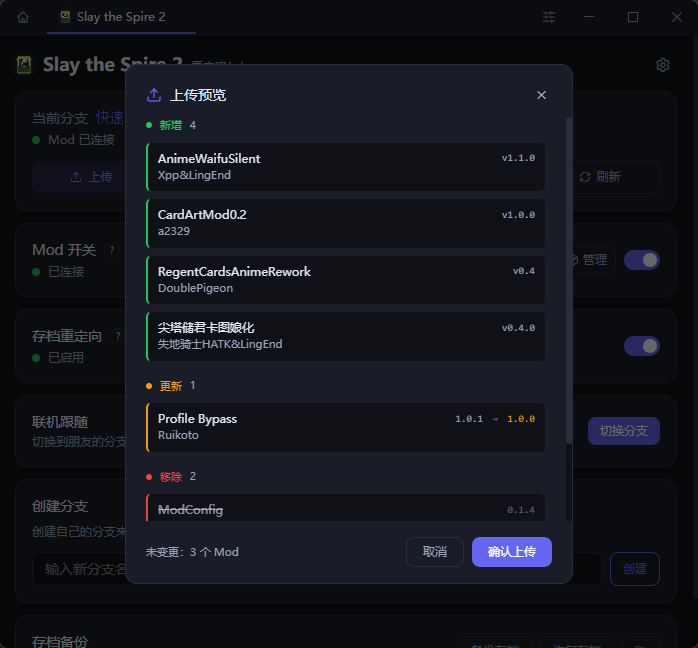Click the upload preview list scrollbar
The height and width of the screenshot is (648, 698).
tap(568, 280)
